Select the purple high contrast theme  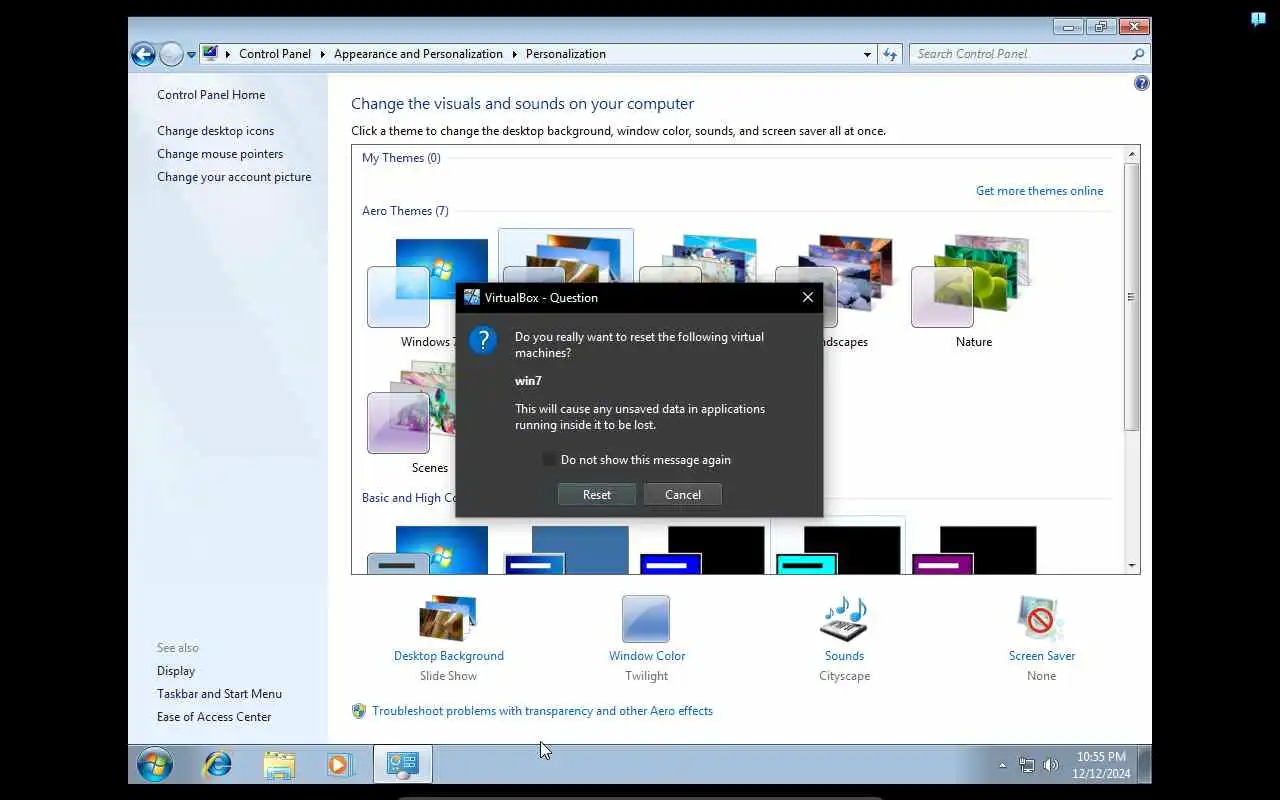click(x=974, y=549)
